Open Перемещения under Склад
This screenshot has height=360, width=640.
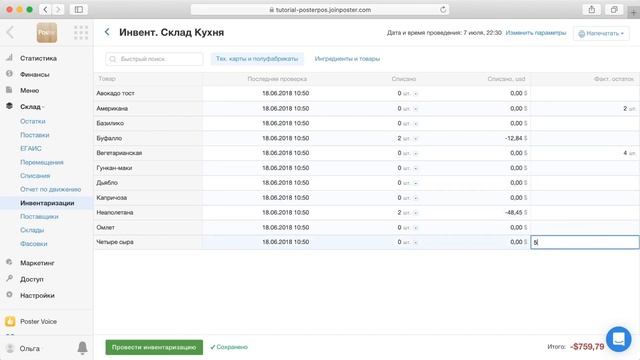tap(42, 162)
